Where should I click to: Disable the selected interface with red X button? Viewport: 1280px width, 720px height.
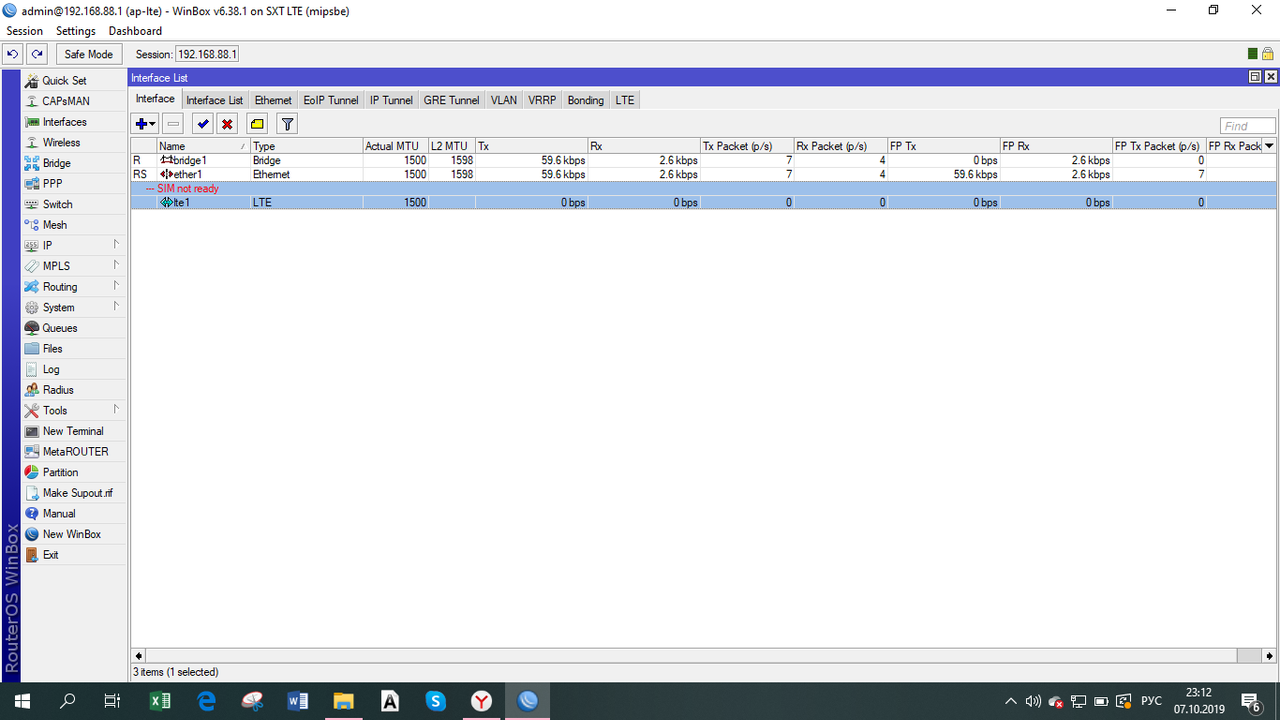pos(227,124)
